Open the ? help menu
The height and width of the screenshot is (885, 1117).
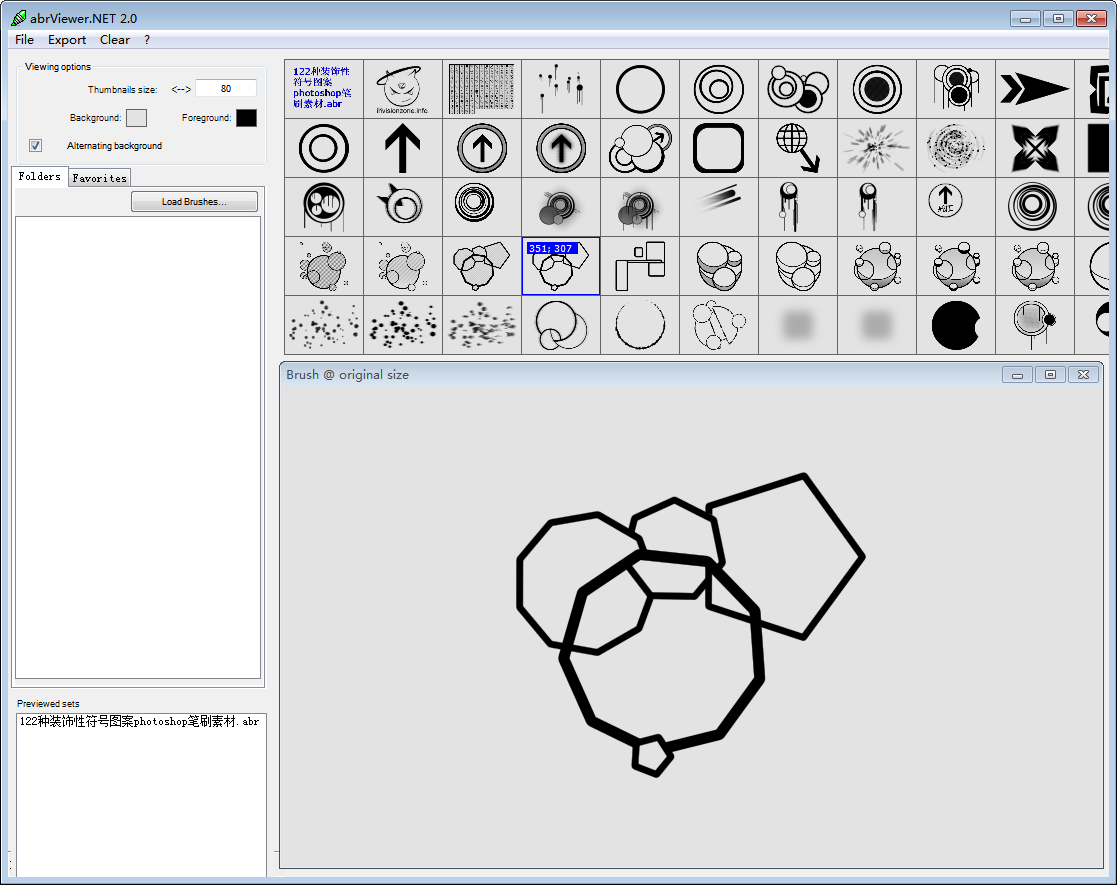point(147,40)
